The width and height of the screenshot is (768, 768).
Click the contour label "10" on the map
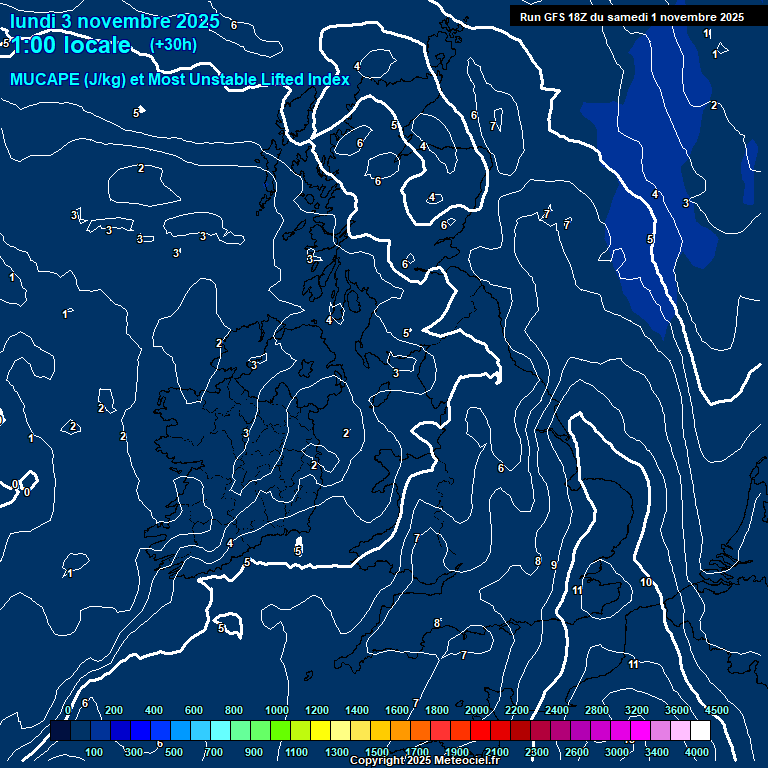(x=646, y=582)
